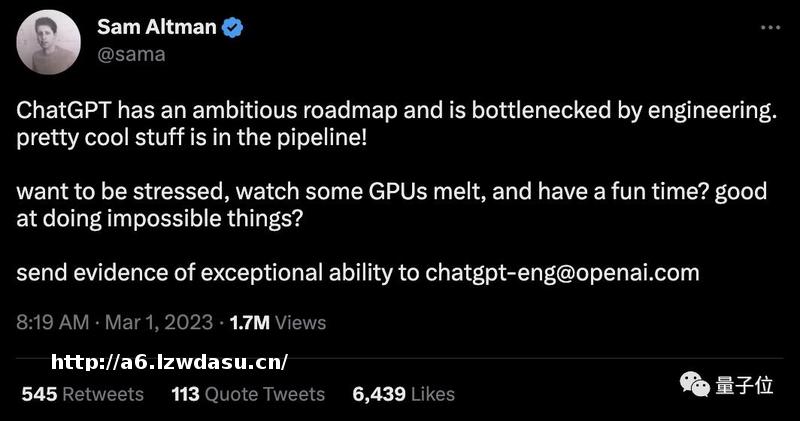Viewport: 800px width, 421px height.
Task: Click the blue verified checkmark badge
Action: [233, 28]
